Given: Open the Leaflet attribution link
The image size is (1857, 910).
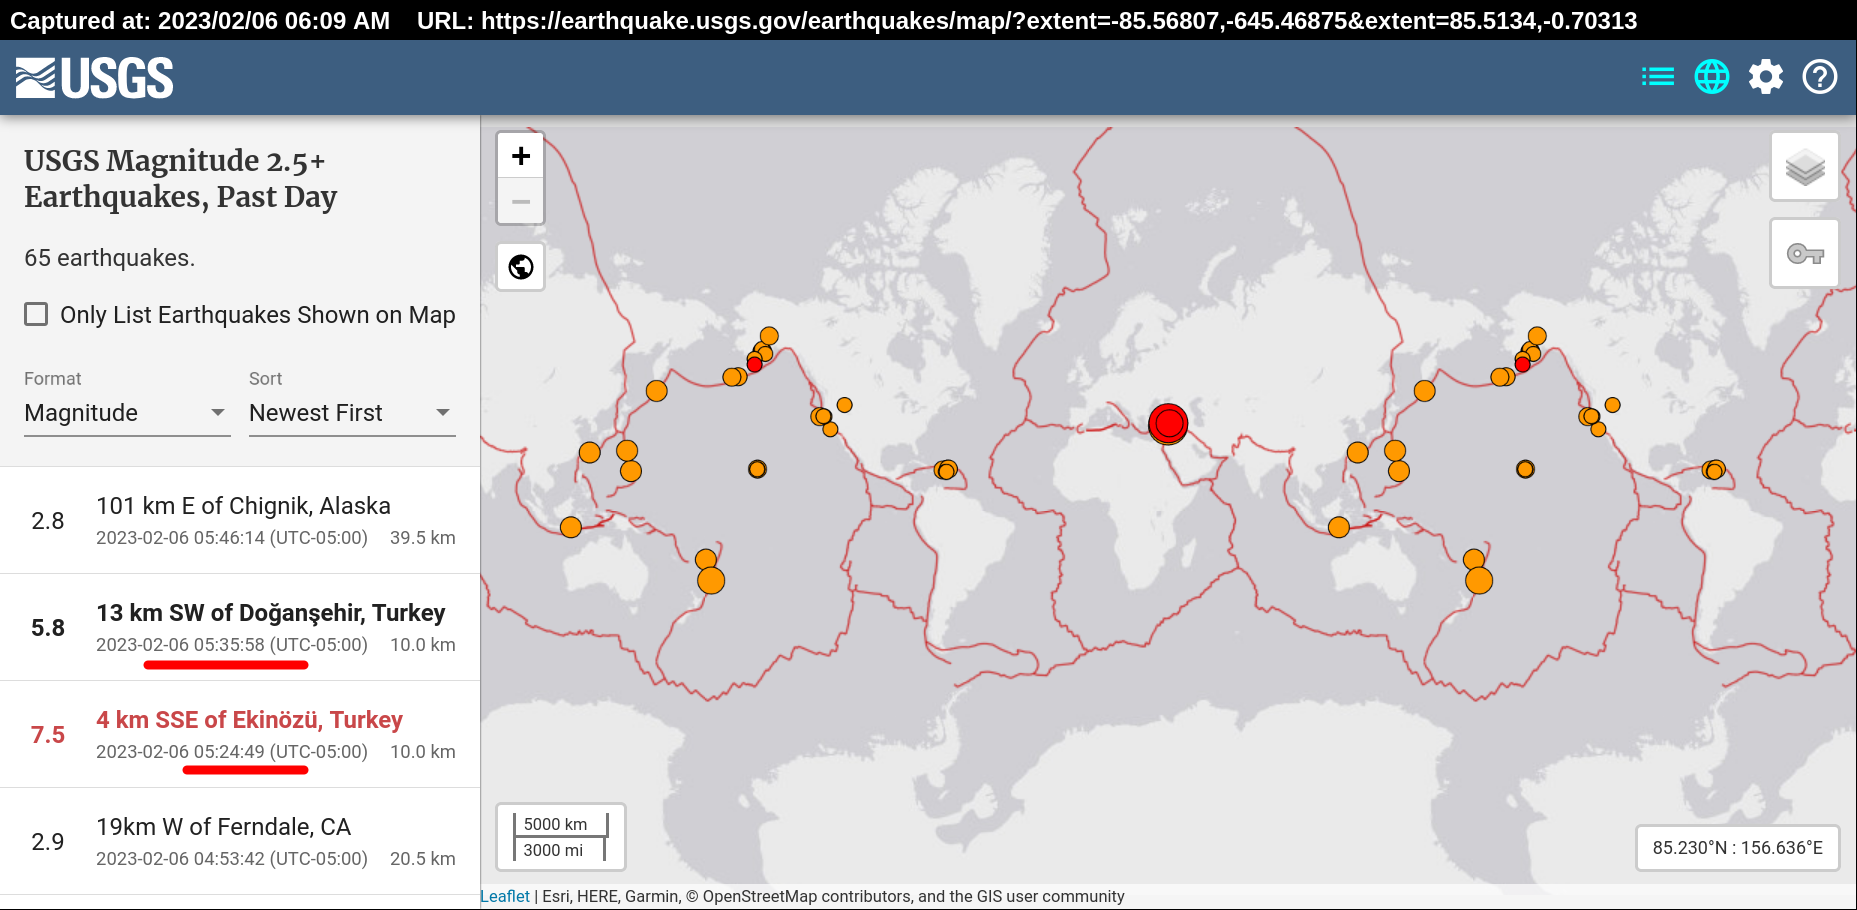Looking at the screenshot, I should click(x=505, y=896).
